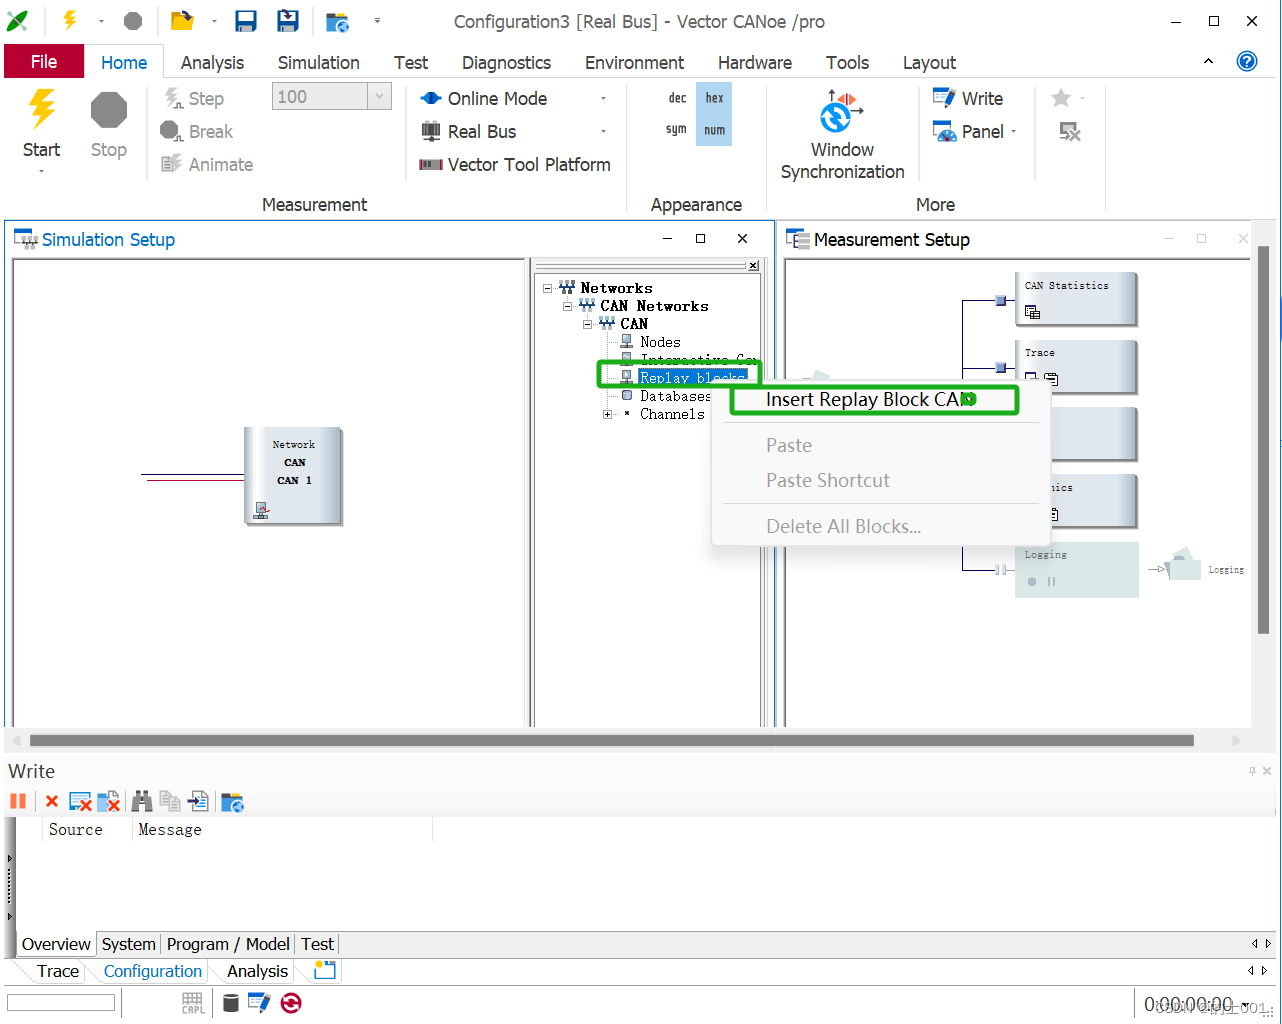
Task: Switch to the Trace desktop tab
Action: (x=57, y=971)
